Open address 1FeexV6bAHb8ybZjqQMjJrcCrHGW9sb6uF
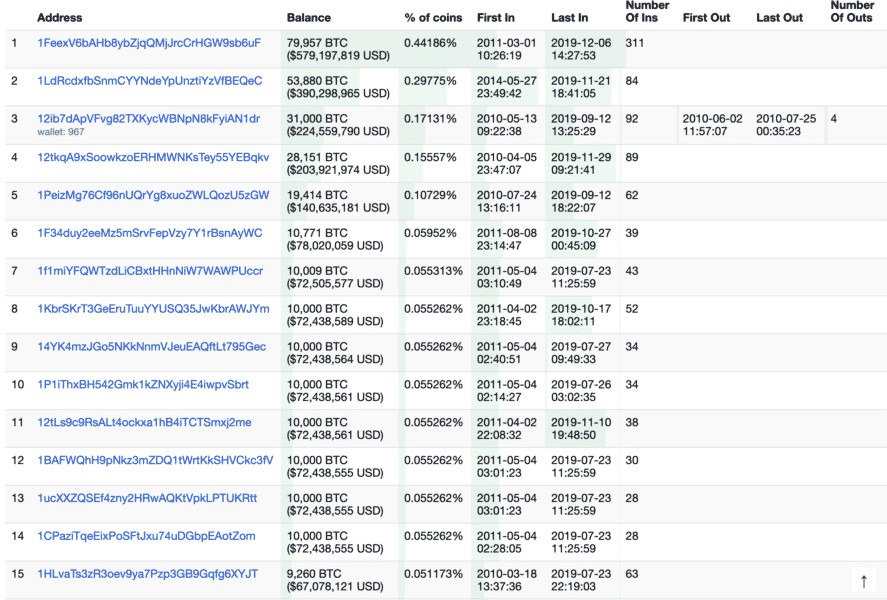The width and height of the screenshot is (887, 600). [149, 43]
